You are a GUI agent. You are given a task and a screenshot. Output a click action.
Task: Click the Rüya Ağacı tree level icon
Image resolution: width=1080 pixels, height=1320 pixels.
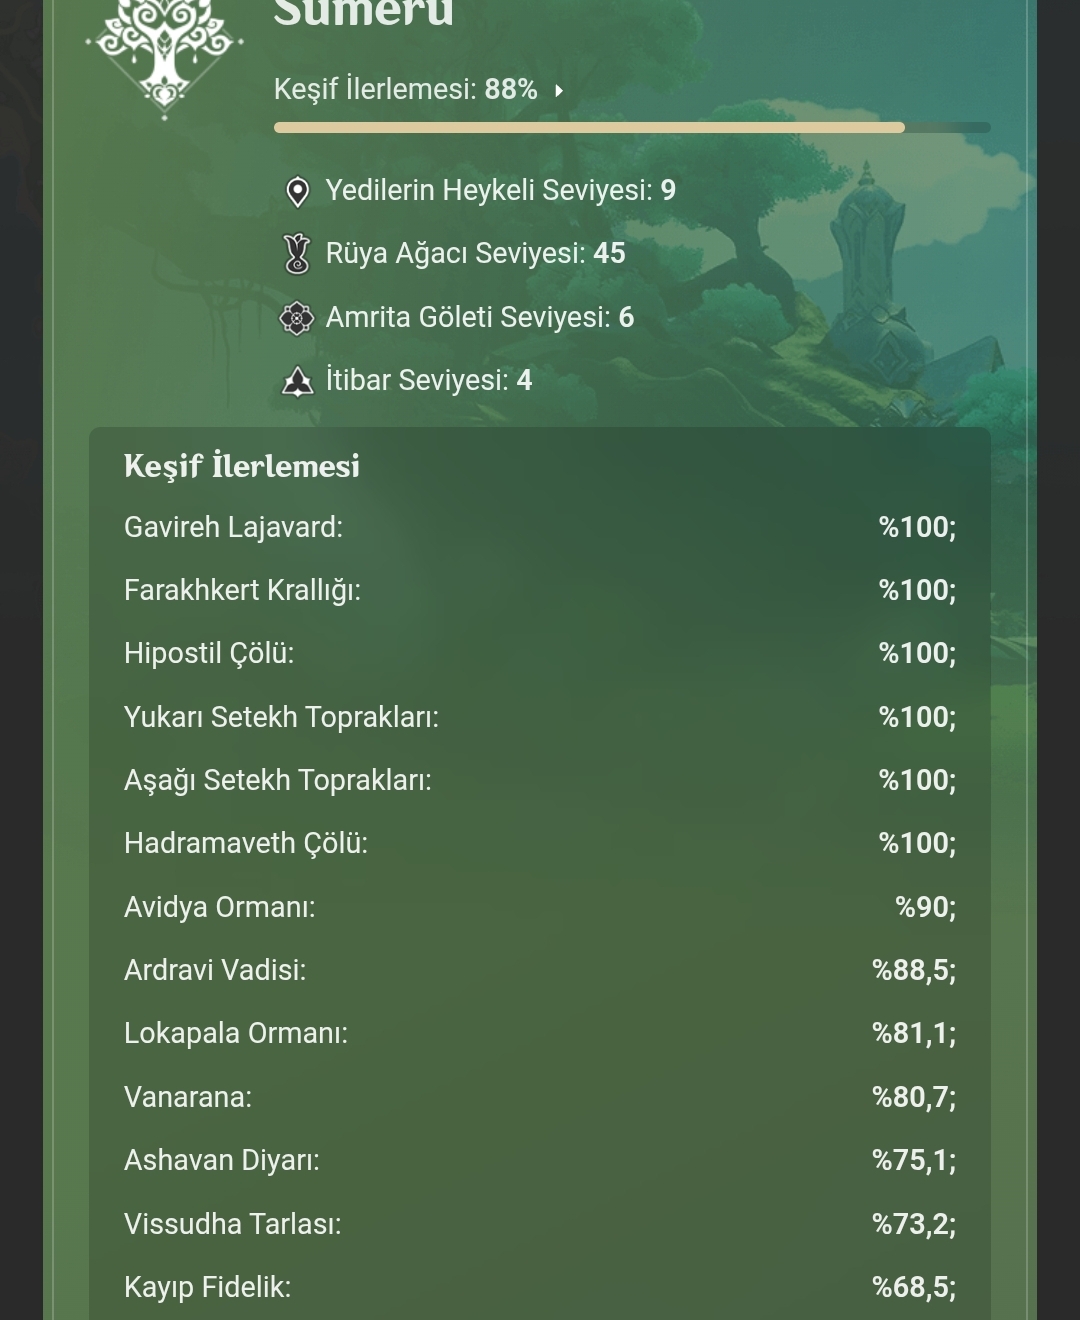(x=297, y=254)
